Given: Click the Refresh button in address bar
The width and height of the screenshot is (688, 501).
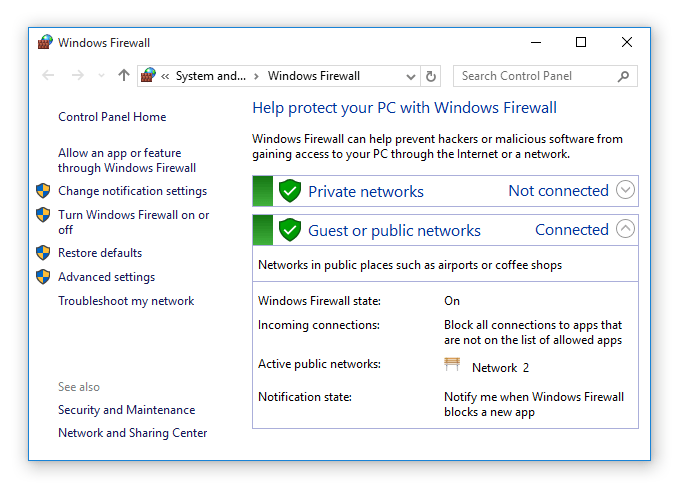Looking at the screenshot, I should pos(431,76).
